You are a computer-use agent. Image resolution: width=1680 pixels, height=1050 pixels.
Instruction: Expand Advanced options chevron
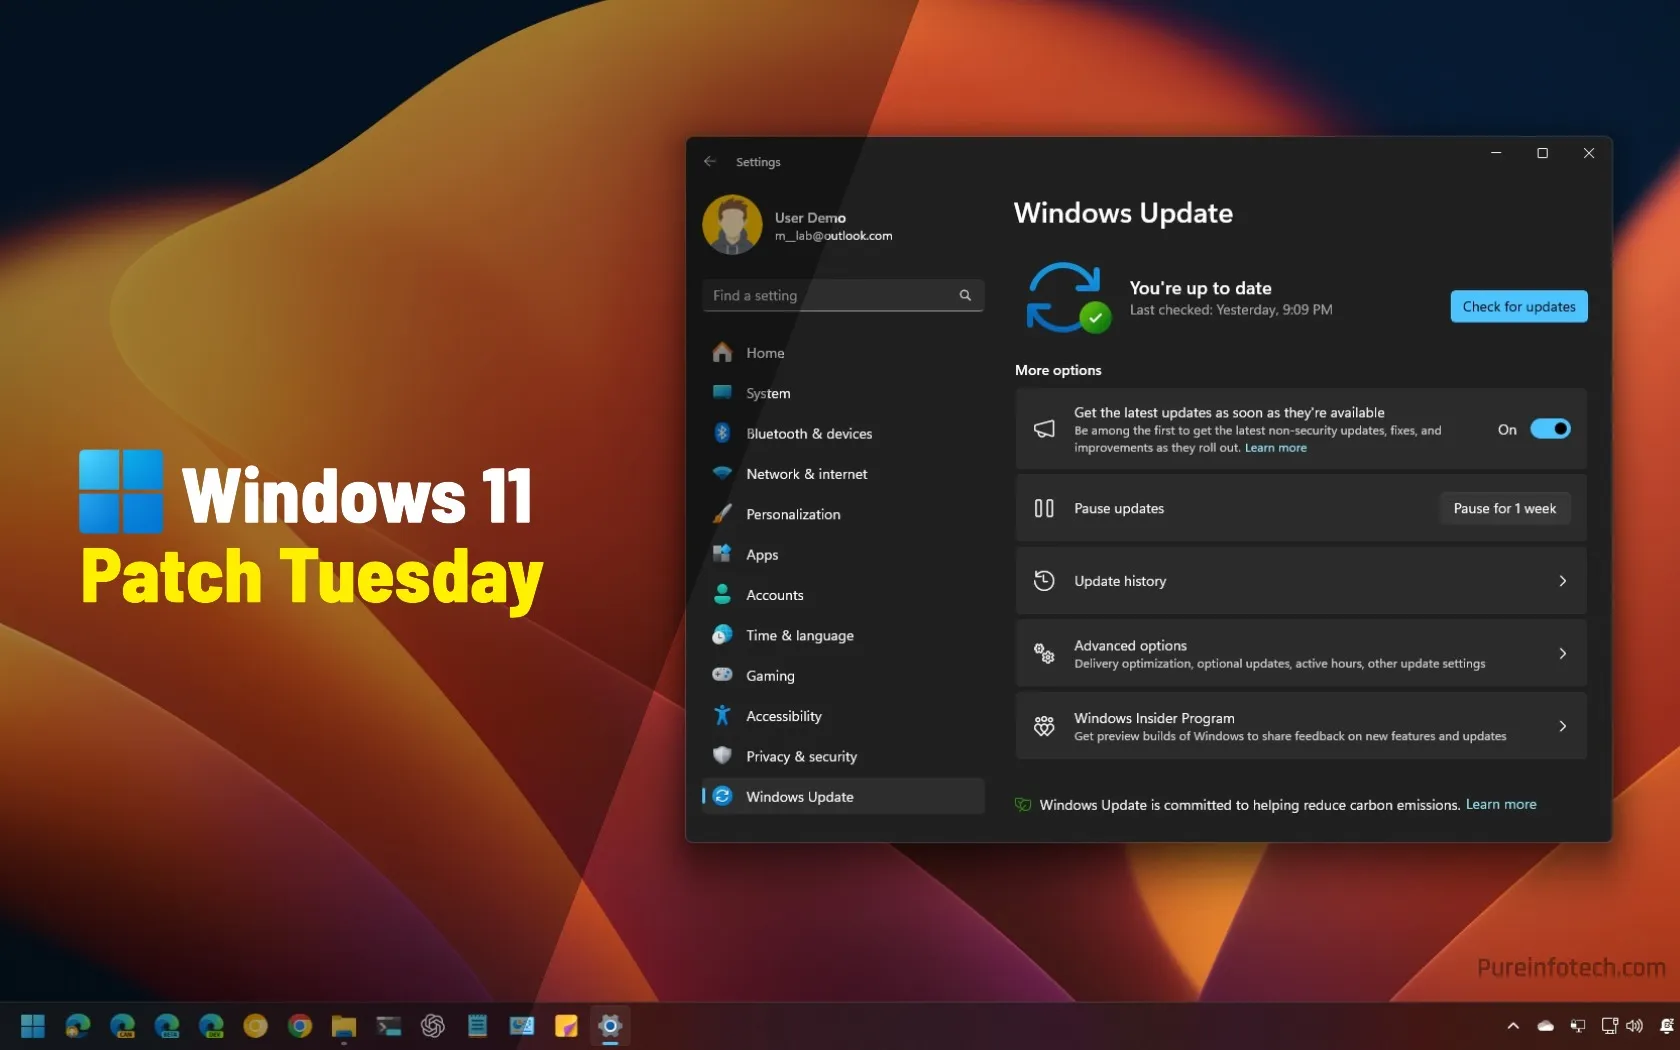coord(1562,653)
